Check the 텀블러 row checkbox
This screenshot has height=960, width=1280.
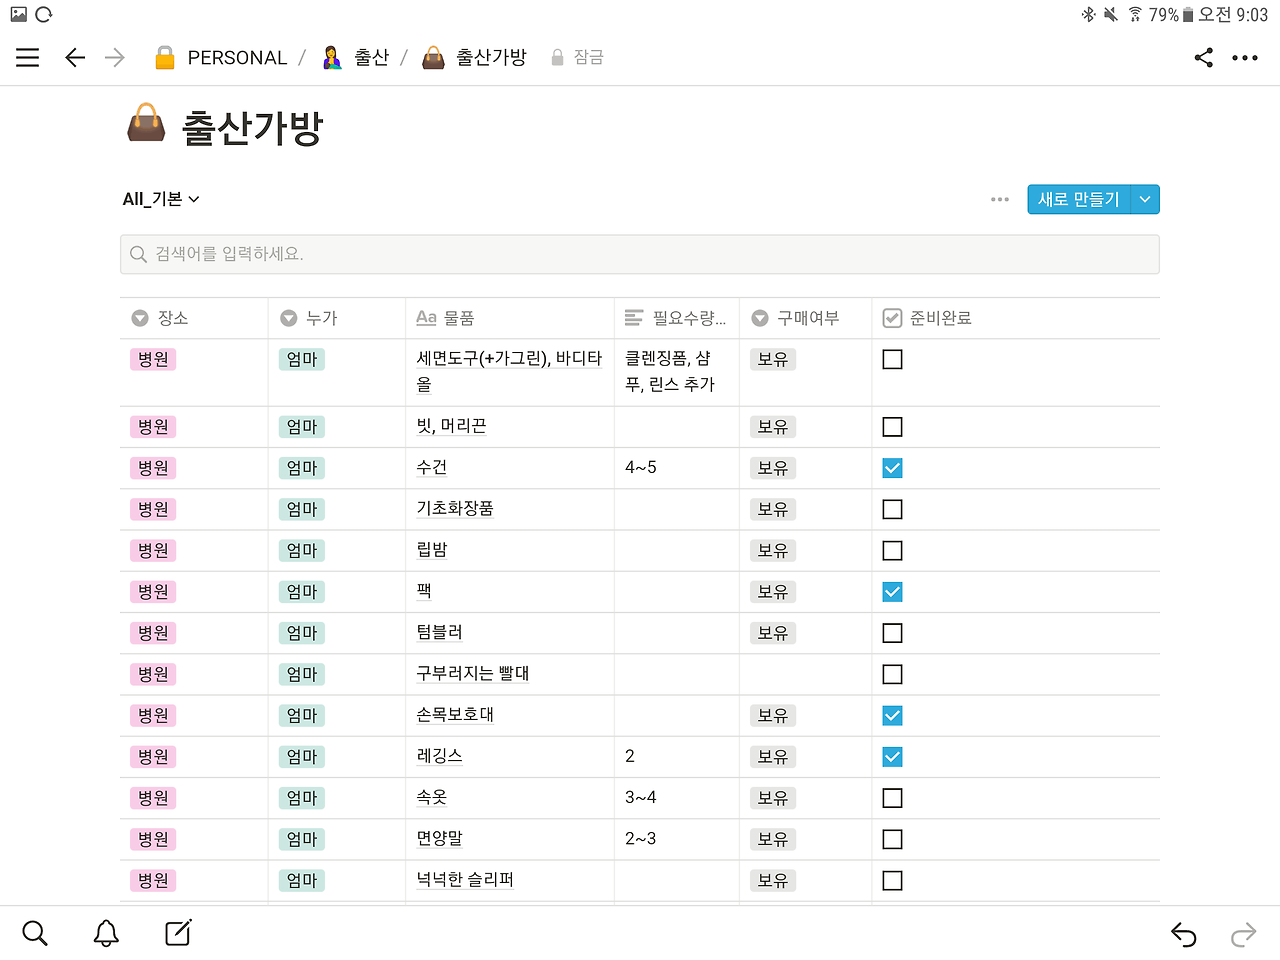tap(893, 633)
